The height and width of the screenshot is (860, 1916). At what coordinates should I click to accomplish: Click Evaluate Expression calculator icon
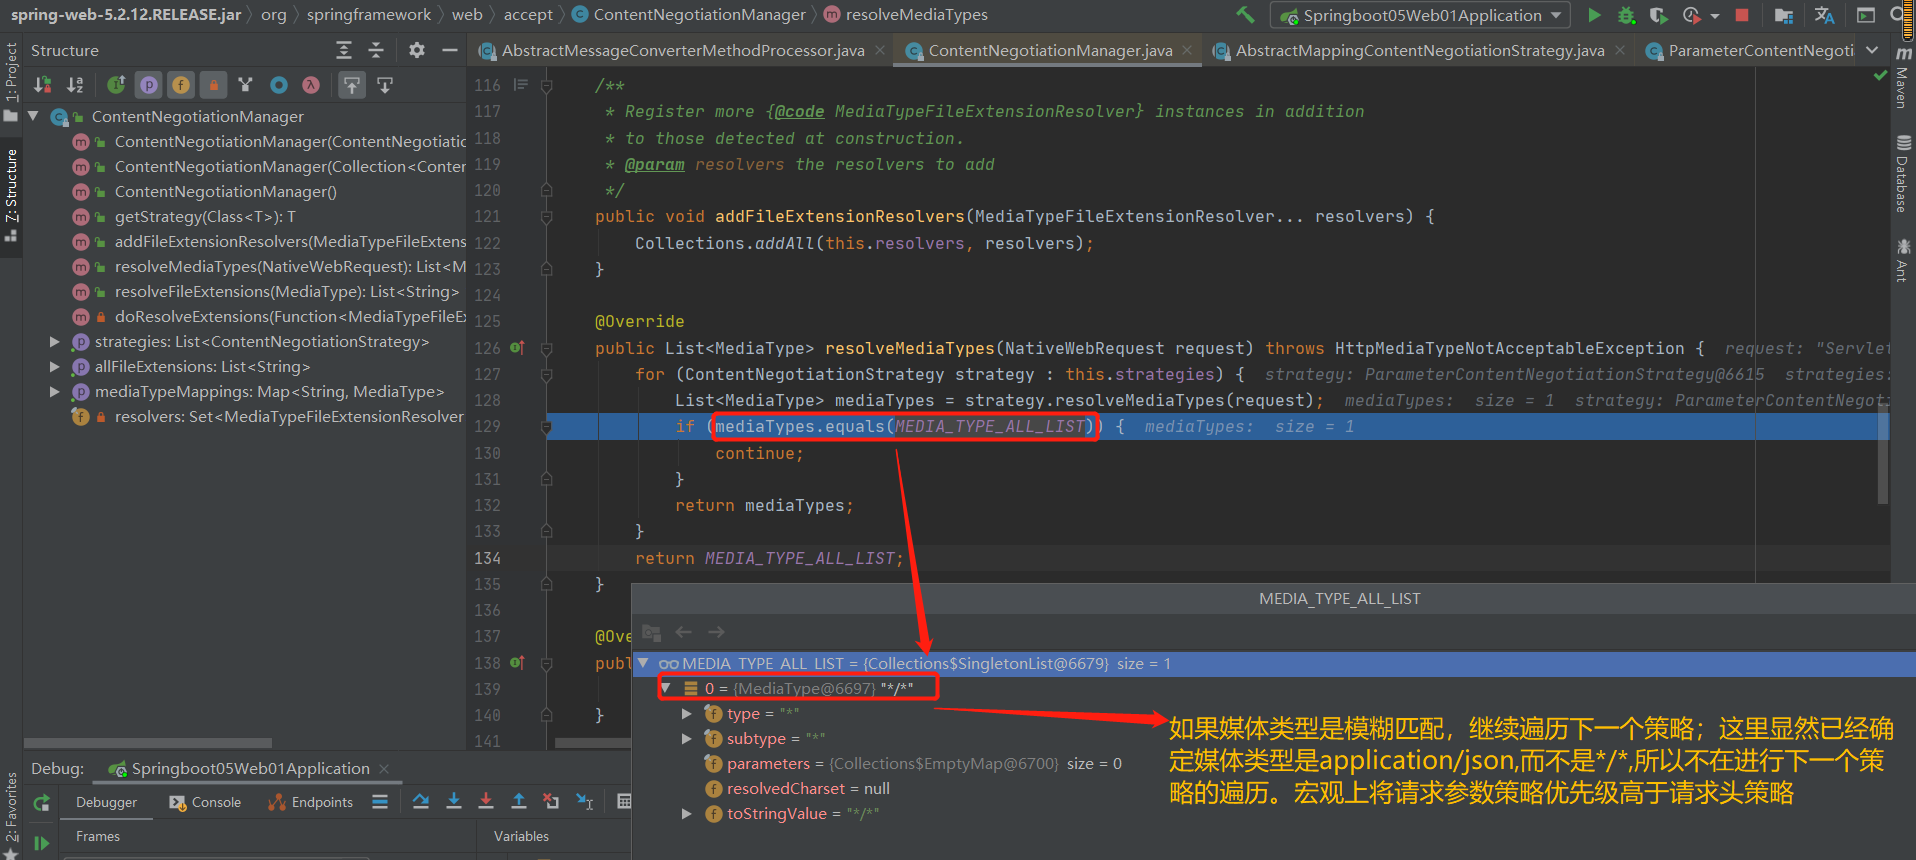point(625,801)
